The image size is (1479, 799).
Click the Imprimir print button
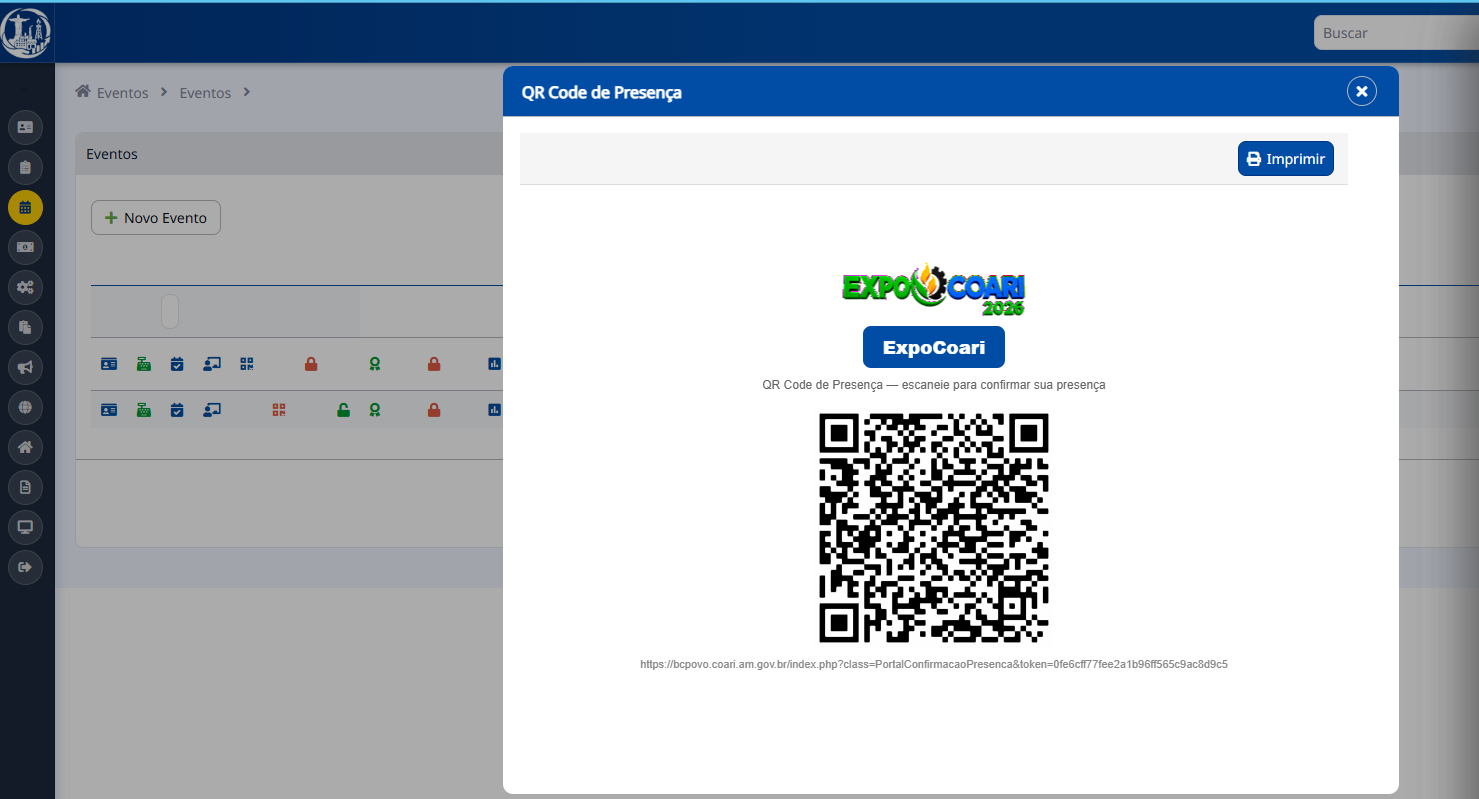[1286, 158]
